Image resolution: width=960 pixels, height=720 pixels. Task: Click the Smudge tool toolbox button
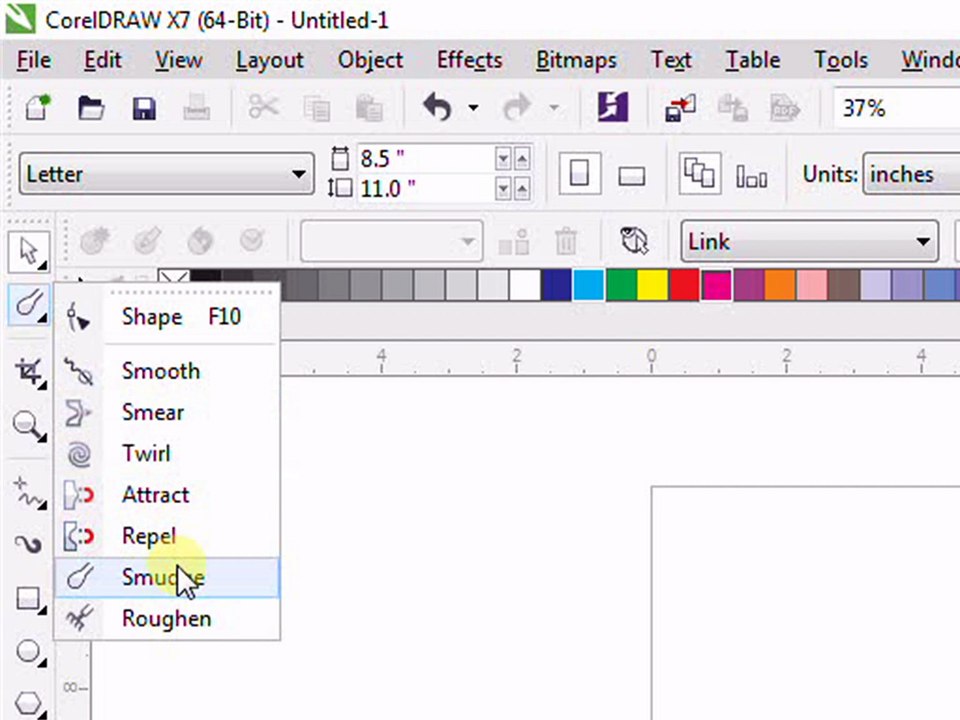(x=29, y=304)
